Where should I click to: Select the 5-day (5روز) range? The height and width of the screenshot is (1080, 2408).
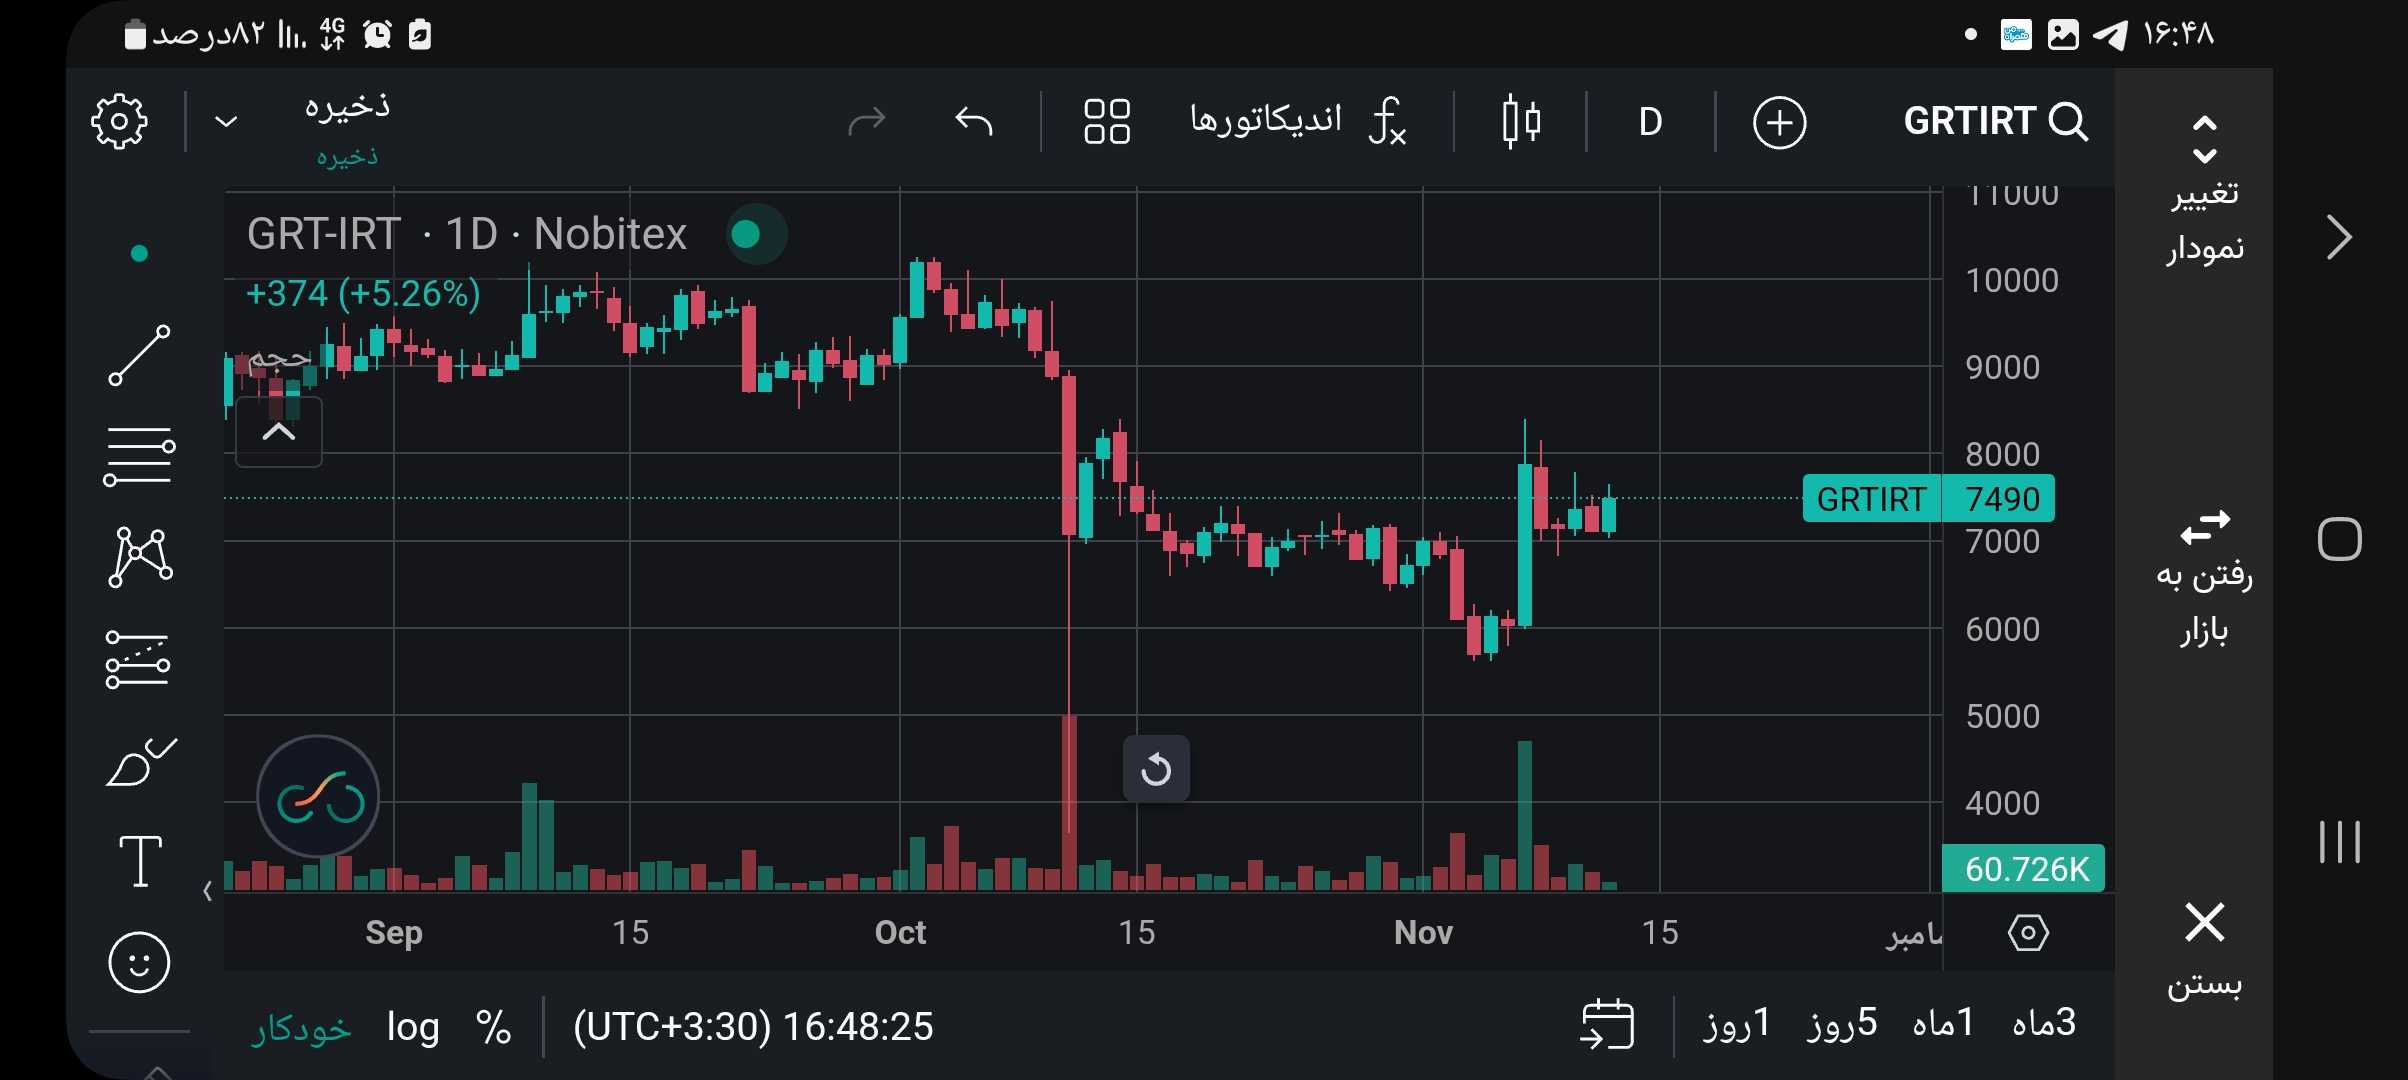(x=1841, y=1023)
